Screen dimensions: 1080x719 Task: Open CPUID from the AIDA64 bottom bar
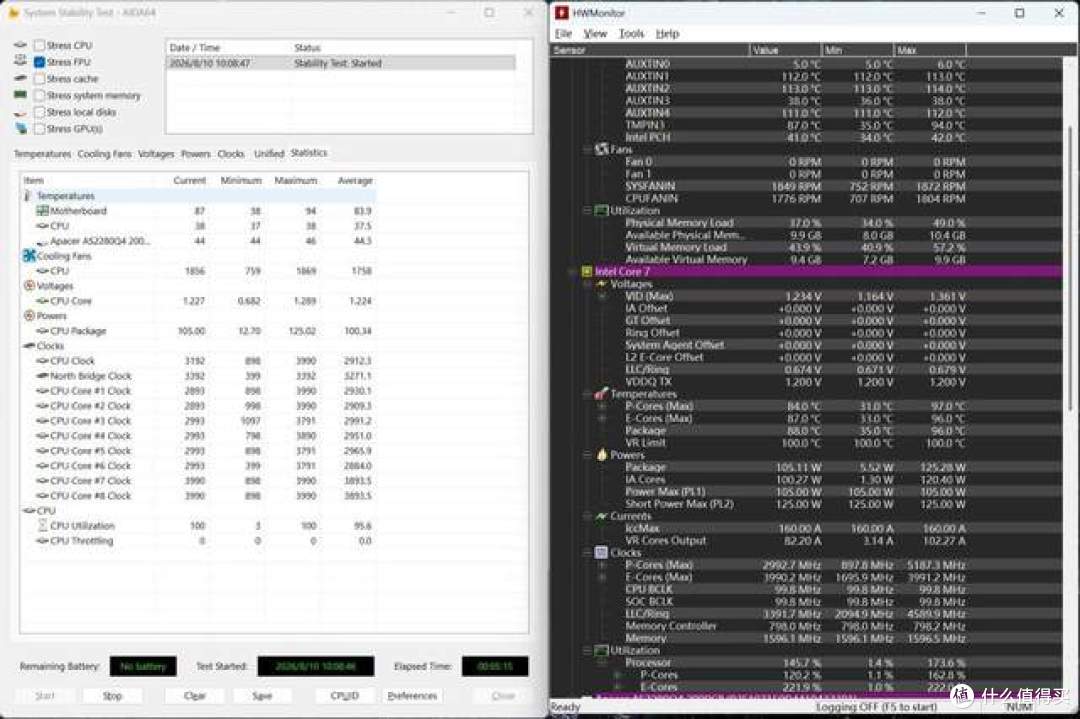pyautogui.click(x=344, y=696)
